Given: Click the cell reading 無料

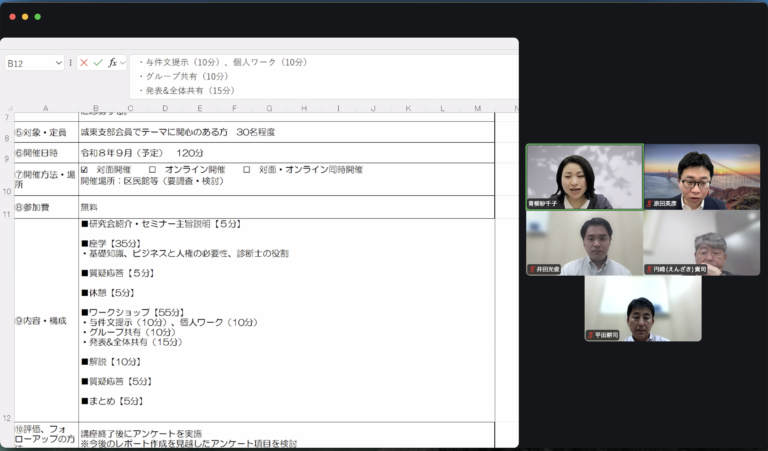Looking at the screenshot, I should (x=287, y=207).
